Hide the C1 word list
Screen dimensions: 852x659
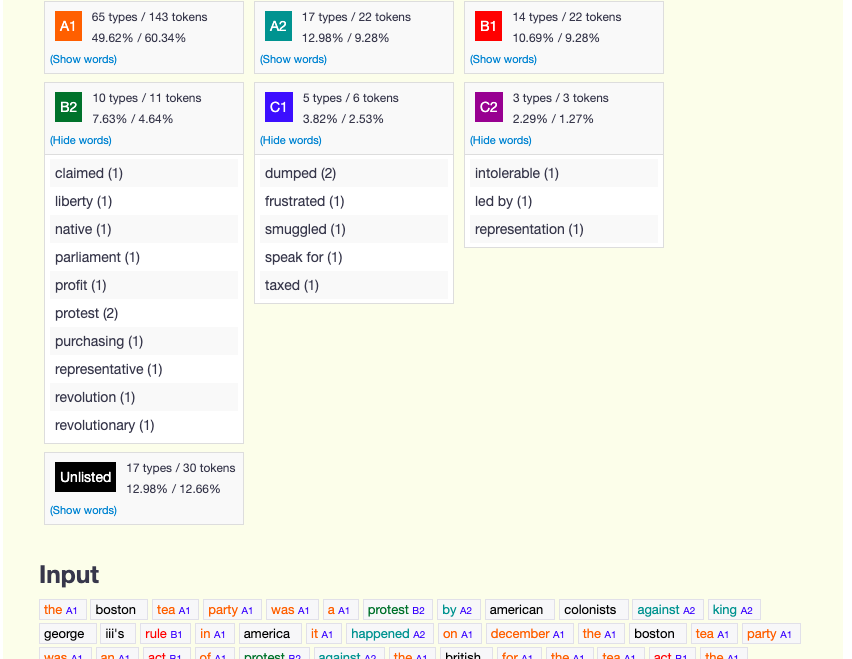click(x=290, y=140)
